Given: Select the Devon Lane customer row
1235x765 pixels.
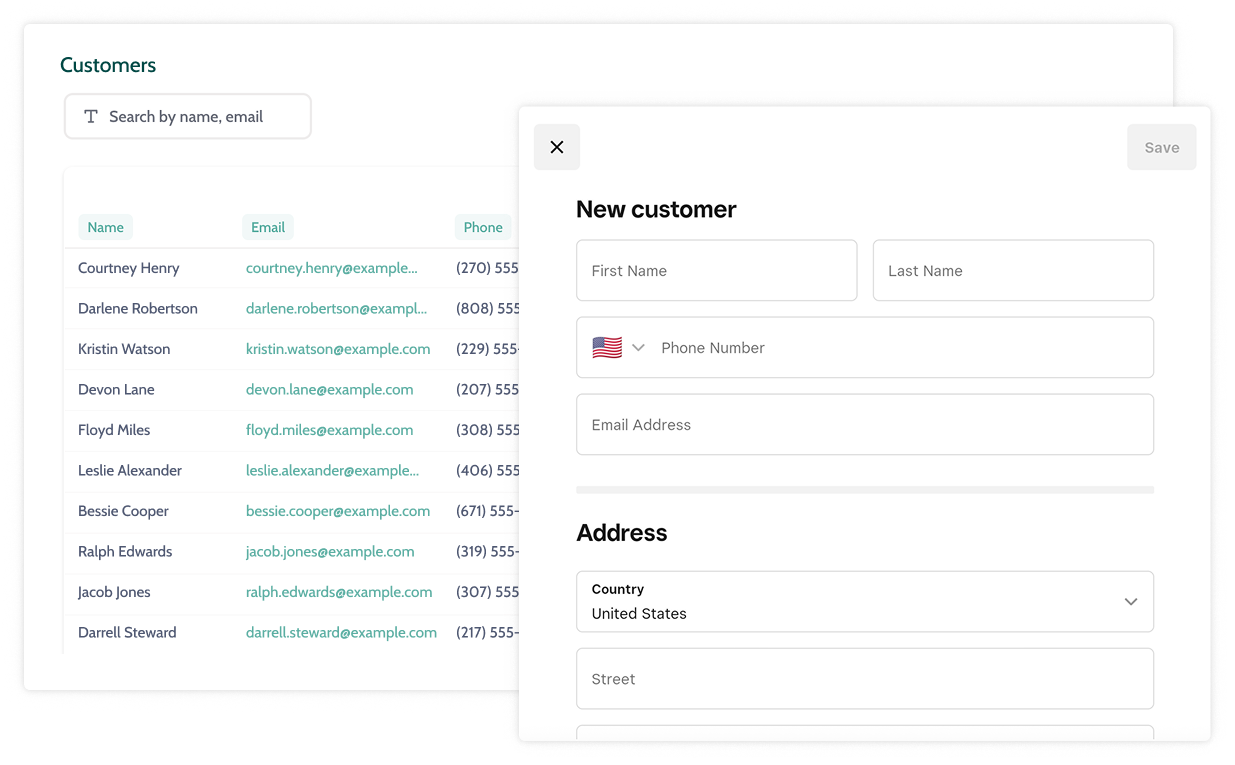Looking at the screenshot, I should tap(116, 390).
